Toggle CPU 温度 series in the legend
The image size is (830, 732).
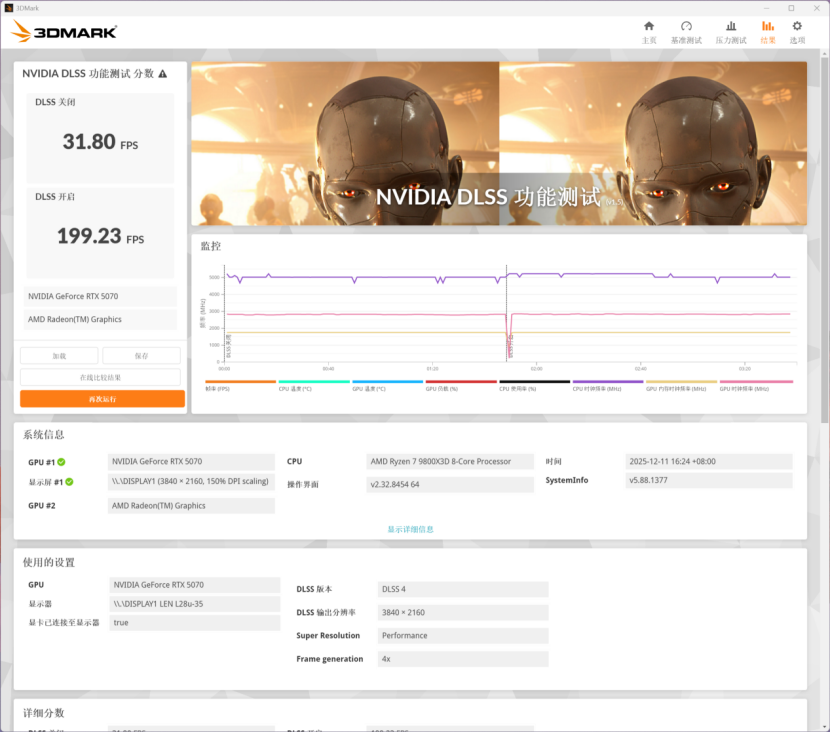click(314, 382)
